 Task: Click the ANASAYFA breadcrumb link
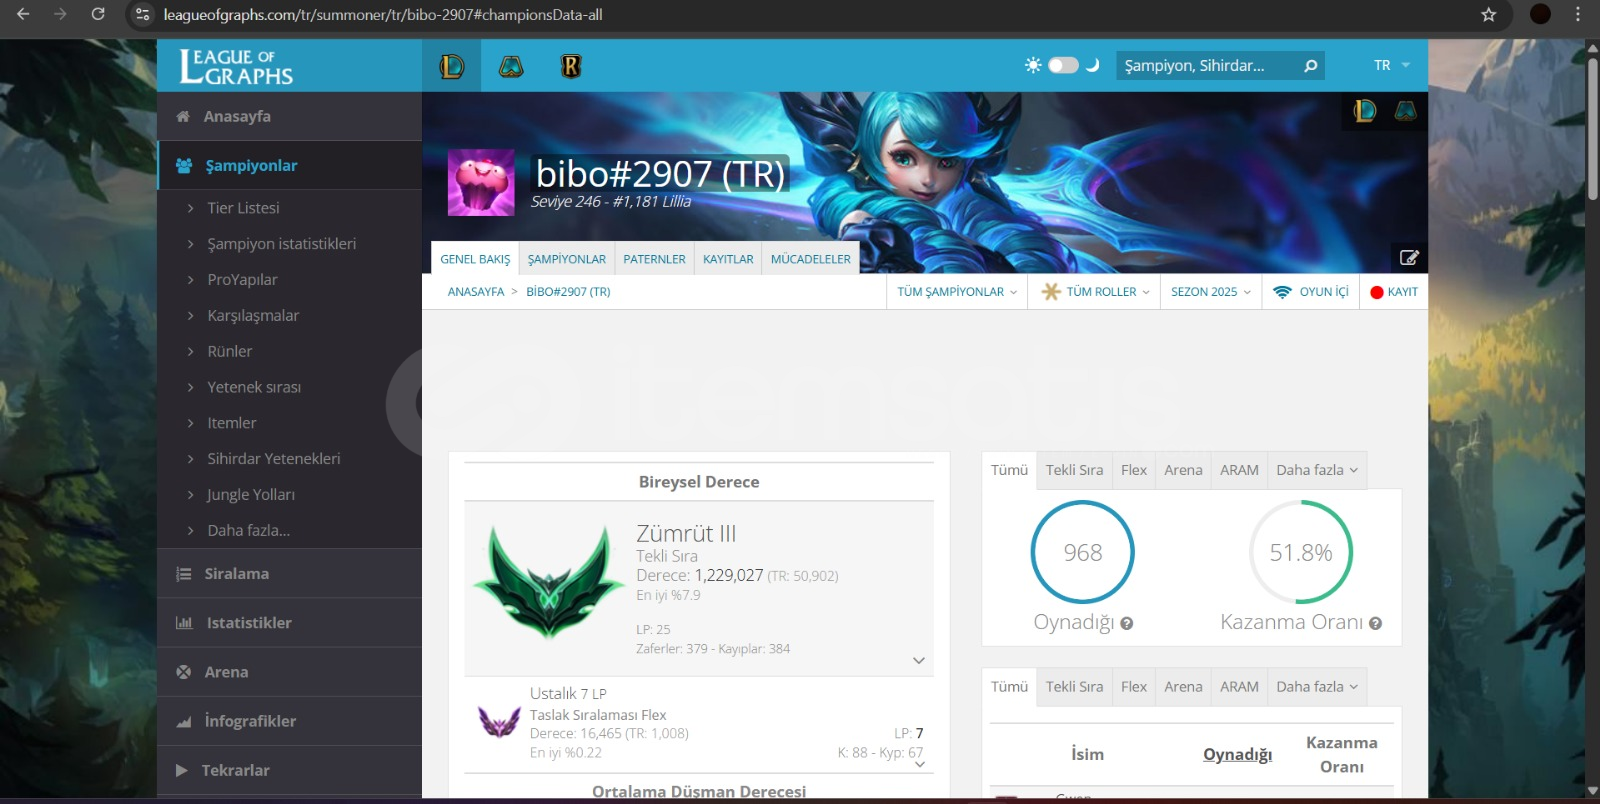pos(476,292)
